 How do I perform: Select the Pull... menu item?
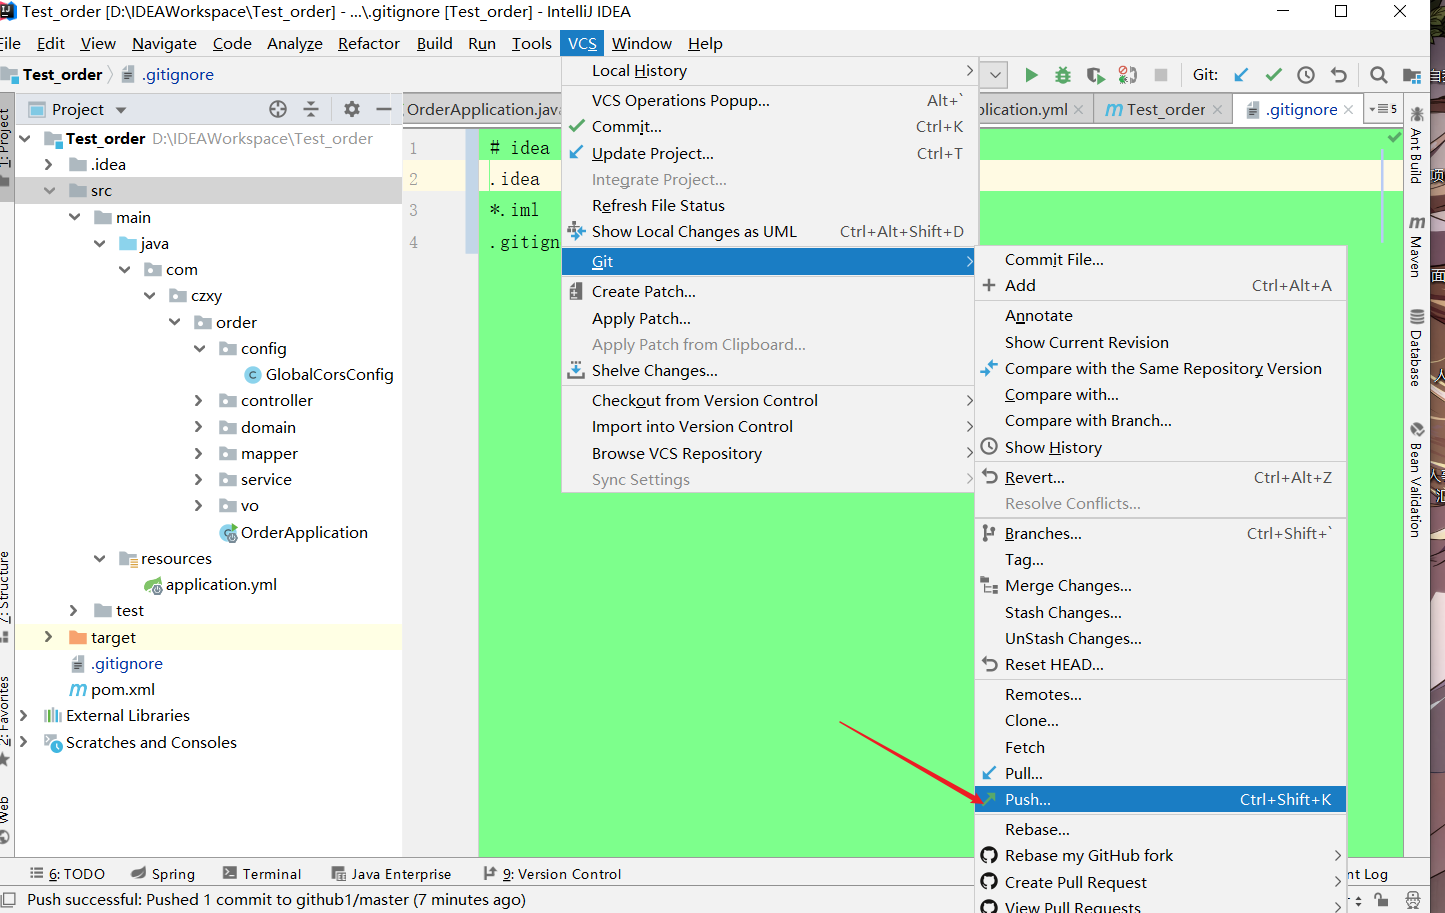[x=1160, y=773]
